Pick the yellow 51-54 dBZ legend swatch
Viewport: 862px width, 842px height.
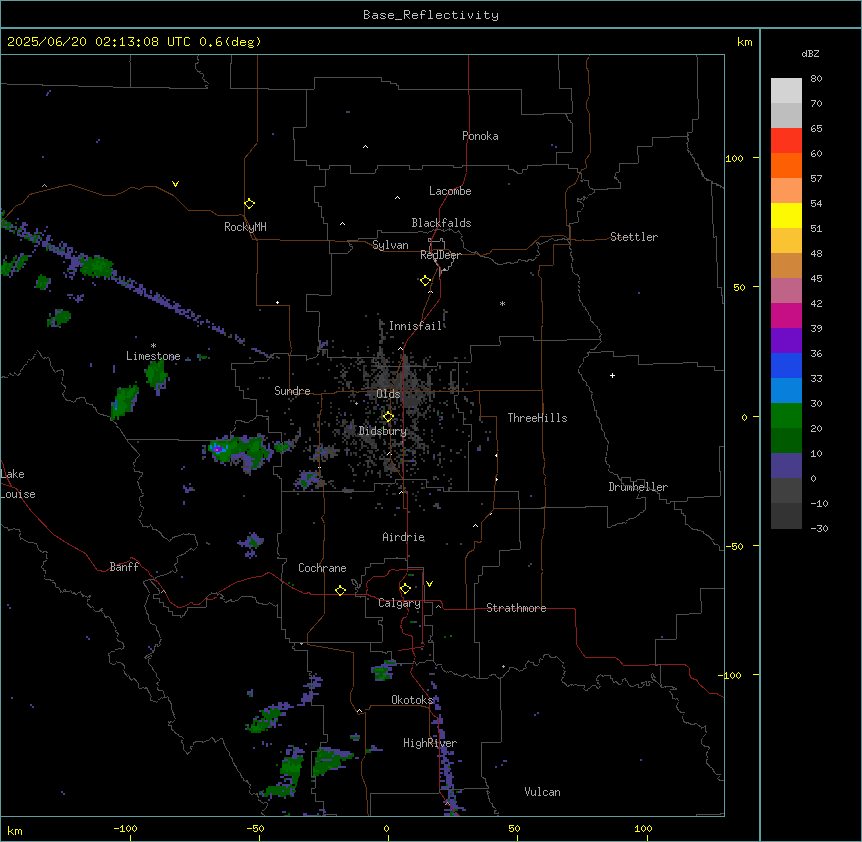[786, 215]
